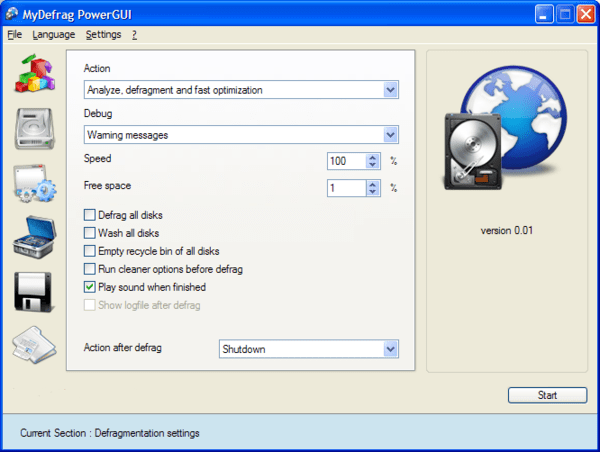The height and width of the screenshot is (452, 600).
Task: Enable Defrag all disks checkbox
Action: [x=90, y=215]
